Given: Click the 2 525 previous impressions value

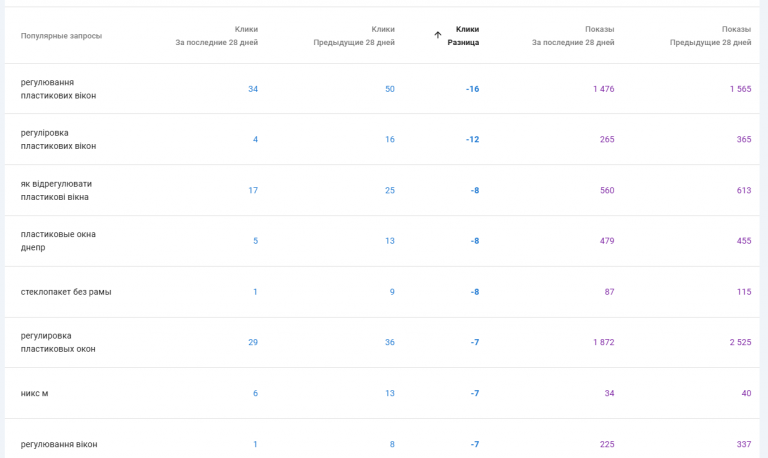Looking at the screenshot, I should click(x=740, y=342).
